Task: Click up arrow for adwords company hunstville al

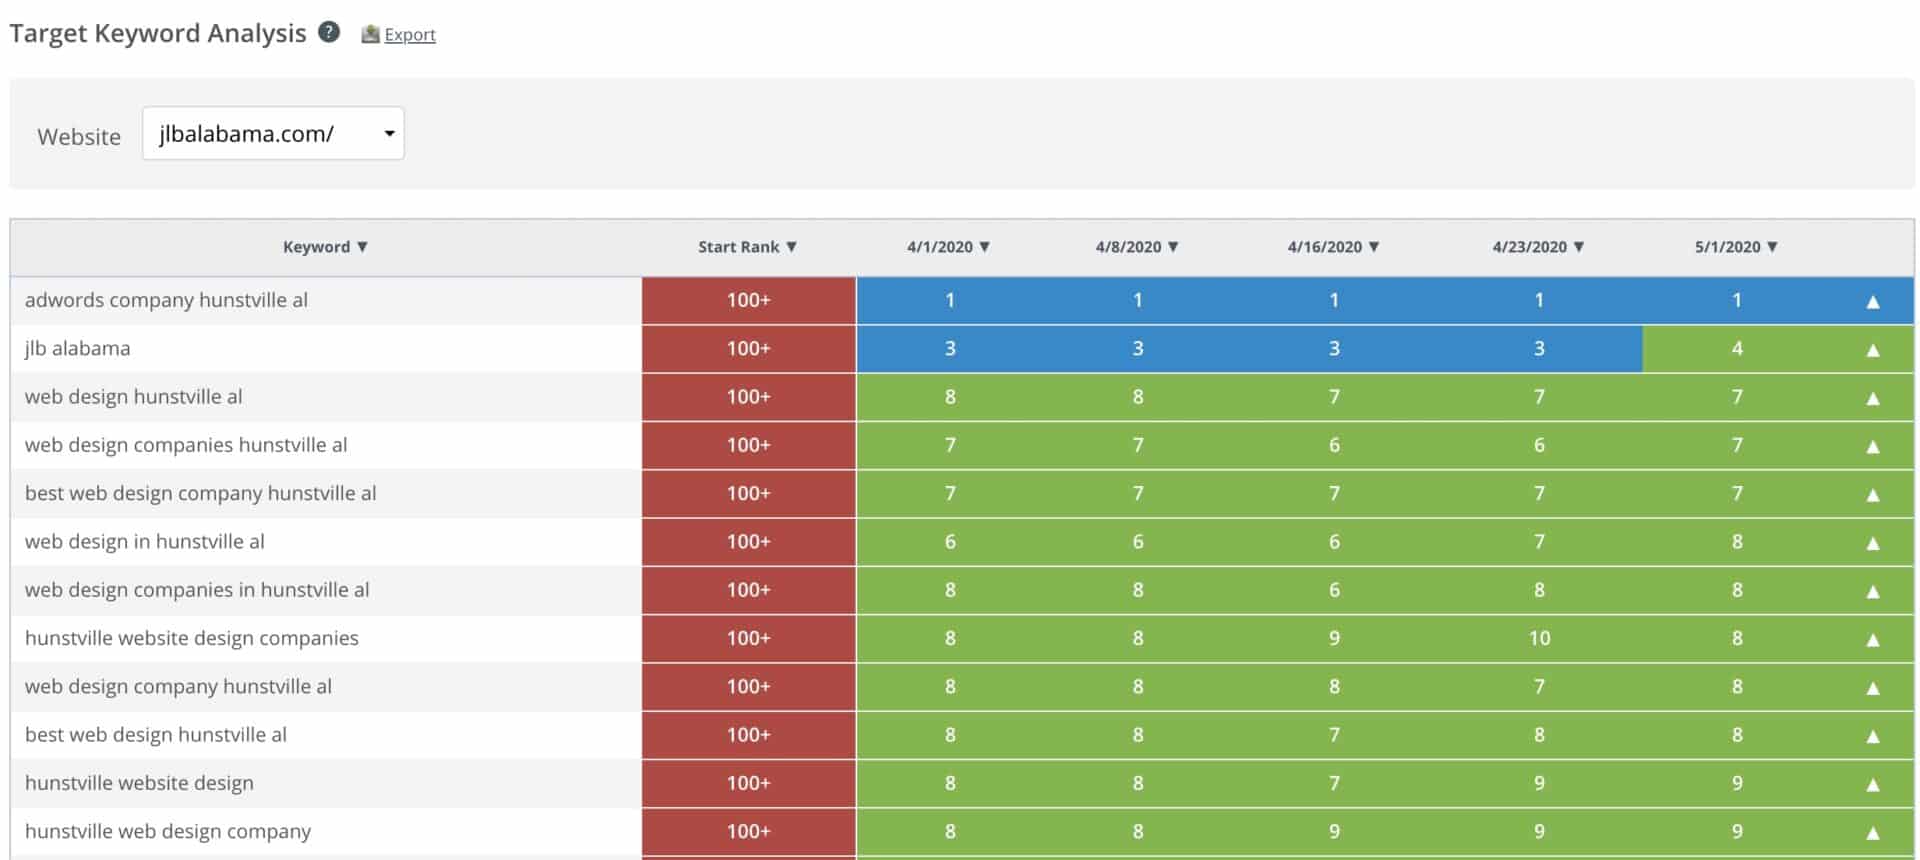Action: [1873, 301]
